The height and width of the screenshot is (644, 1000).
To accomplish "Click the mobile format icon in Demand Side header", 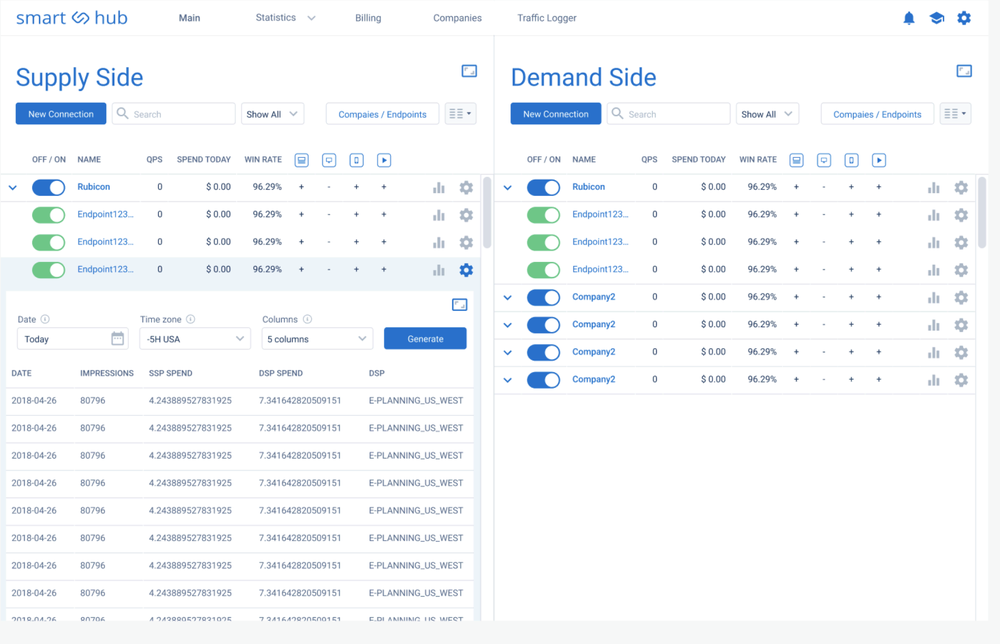I will [851, 160].
